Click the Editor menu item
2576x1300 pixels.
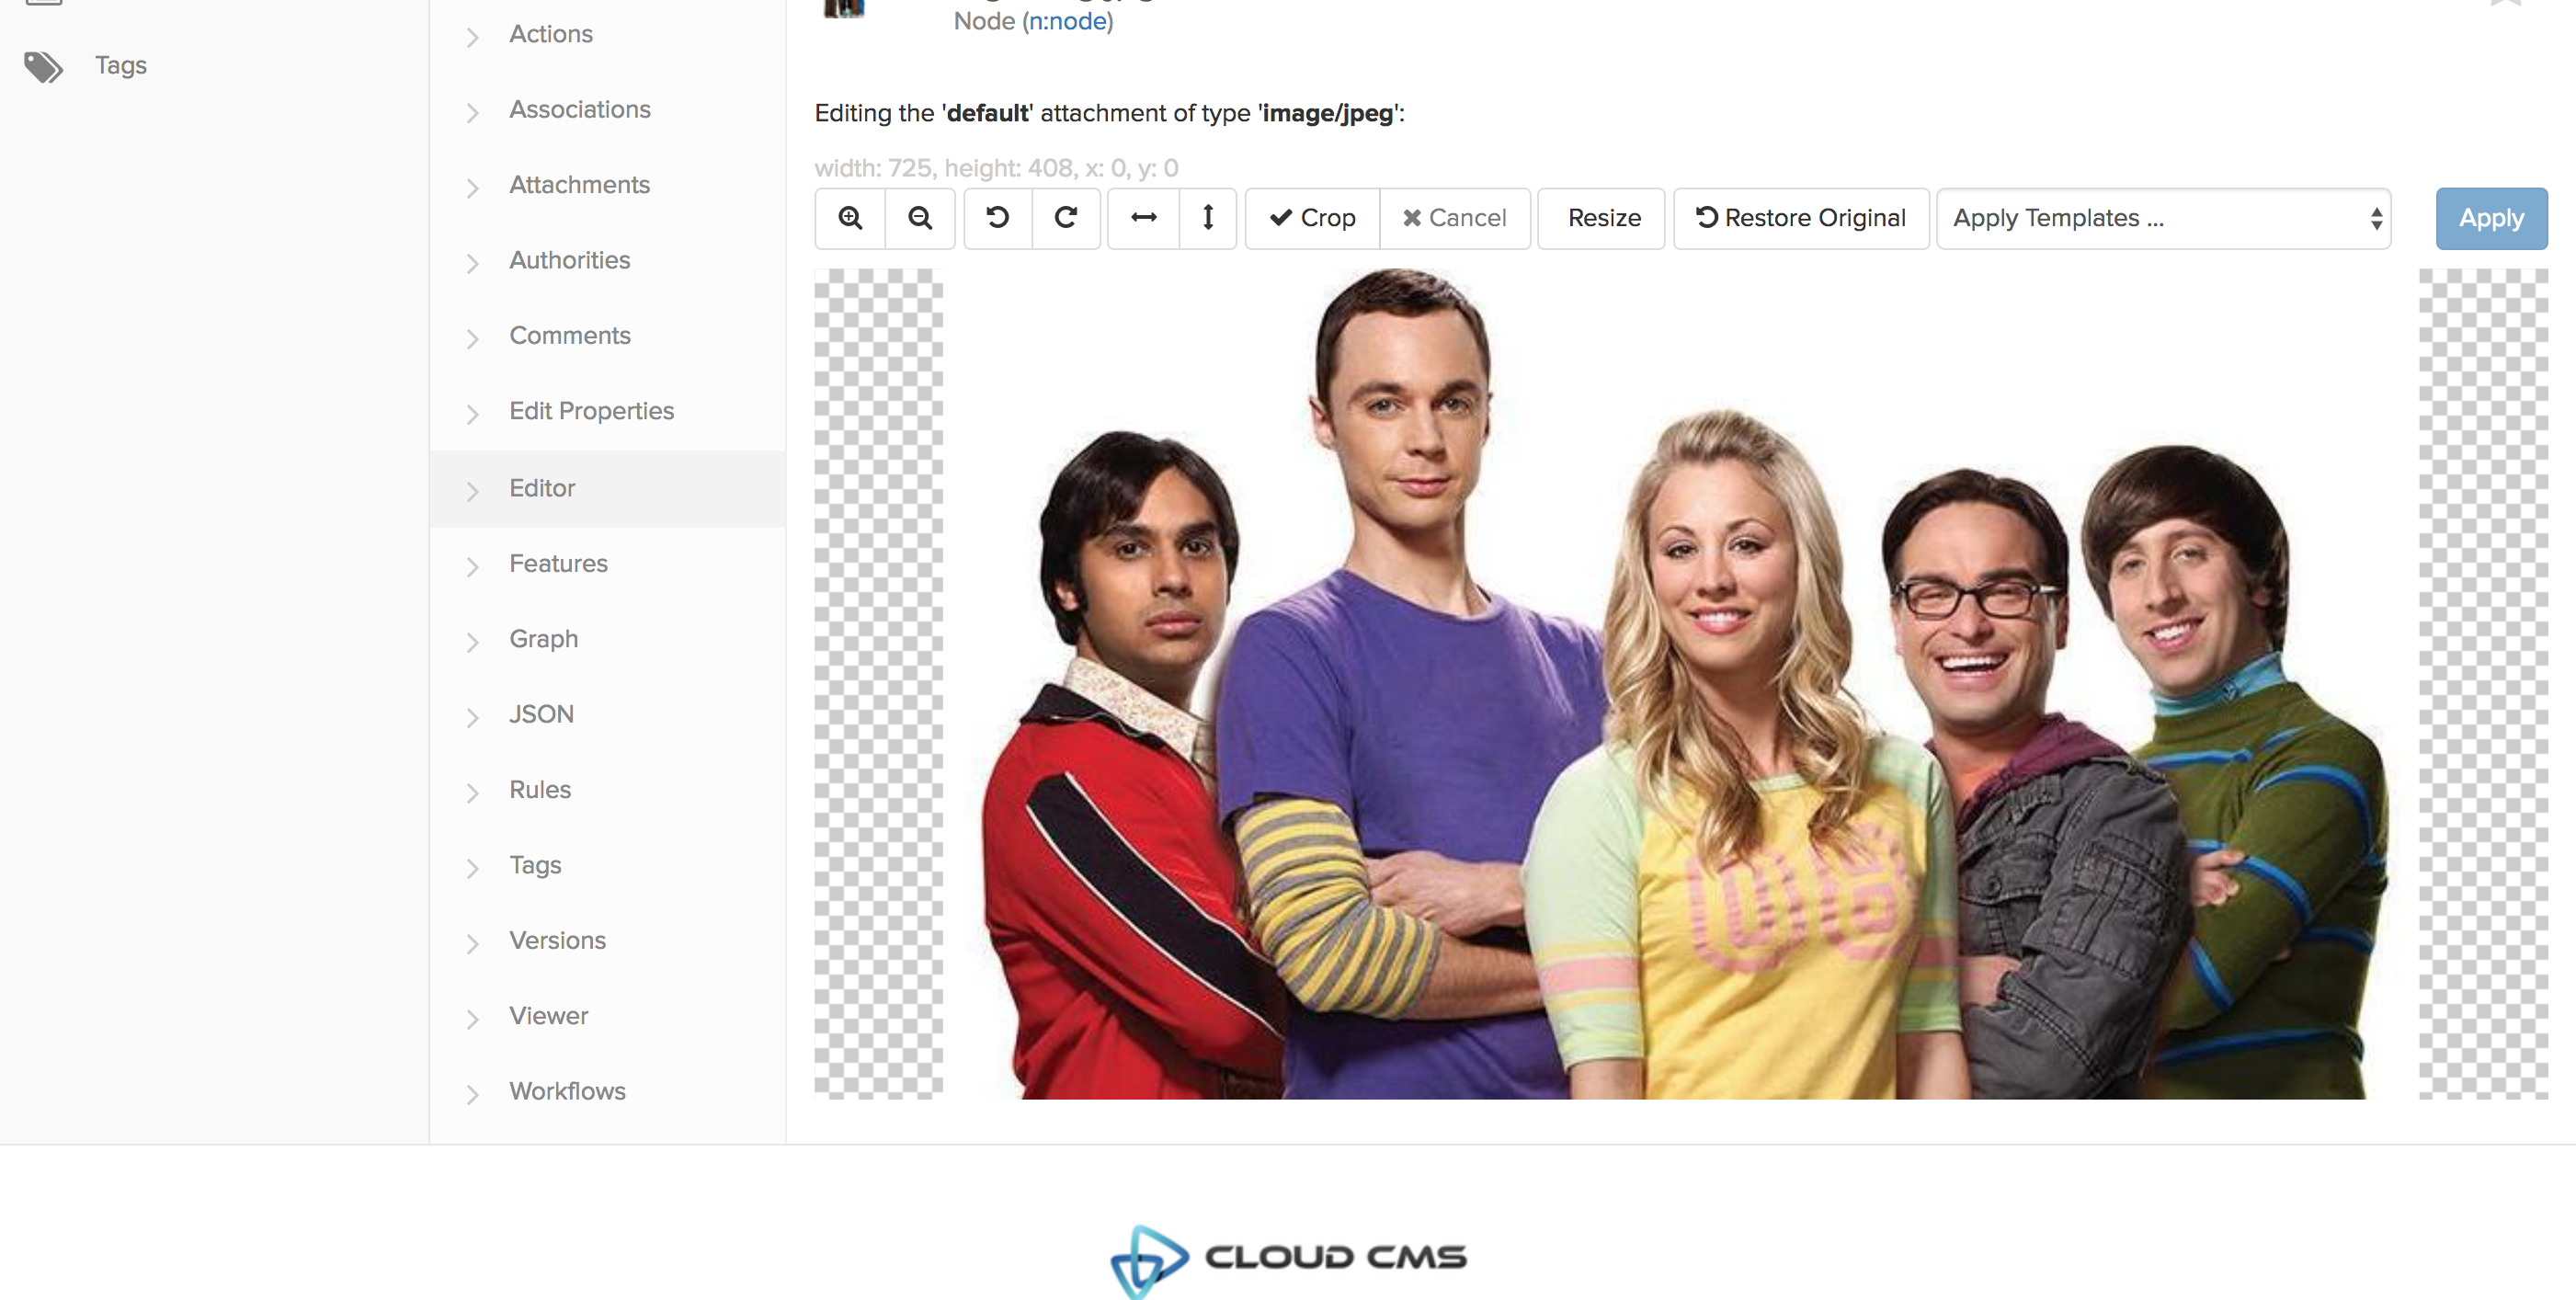(x=543, y=485)
